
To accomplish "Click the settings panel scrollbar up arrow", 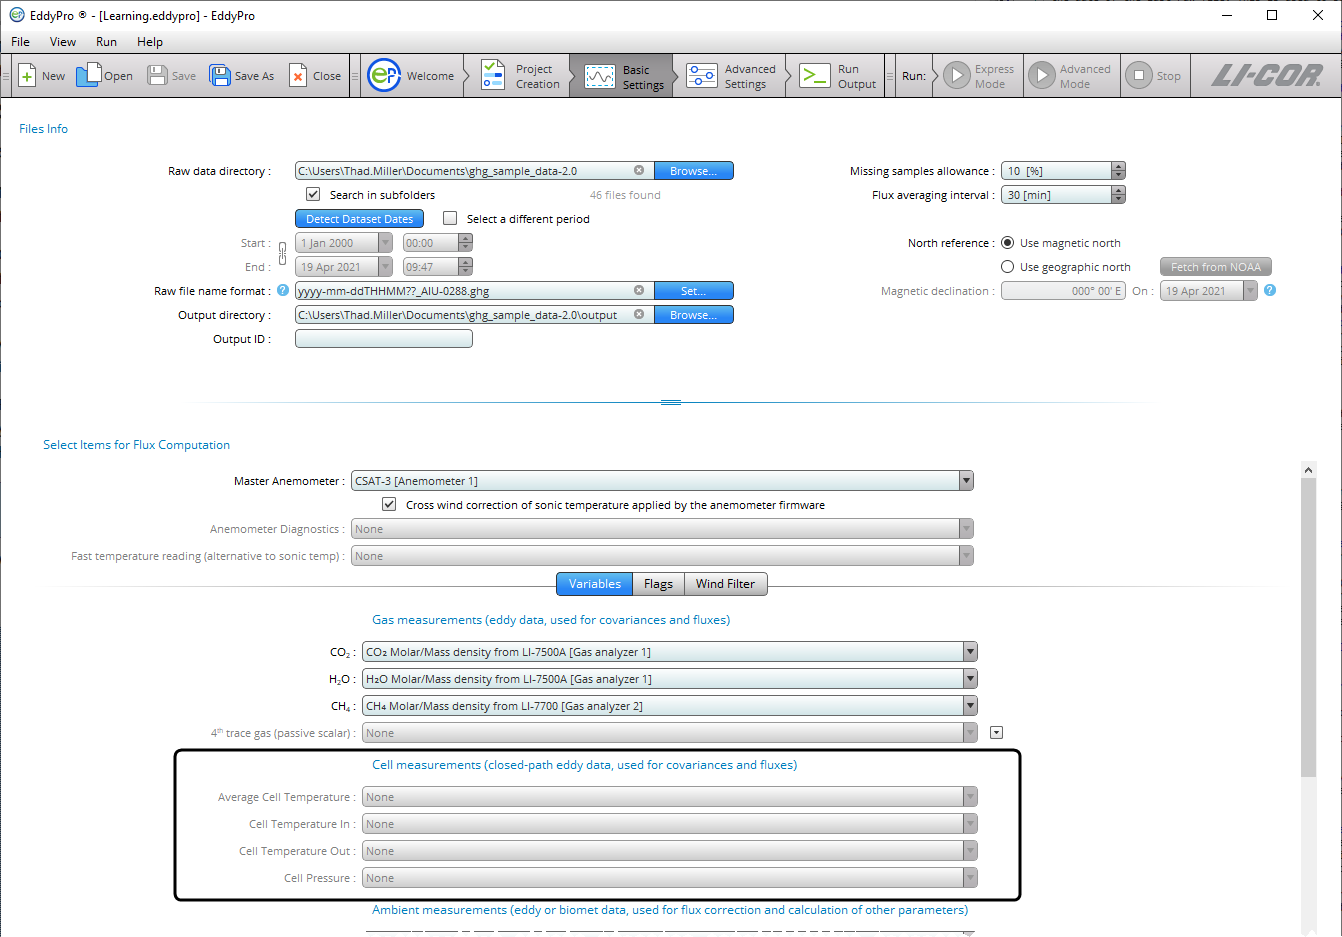I will [1308, 469].
